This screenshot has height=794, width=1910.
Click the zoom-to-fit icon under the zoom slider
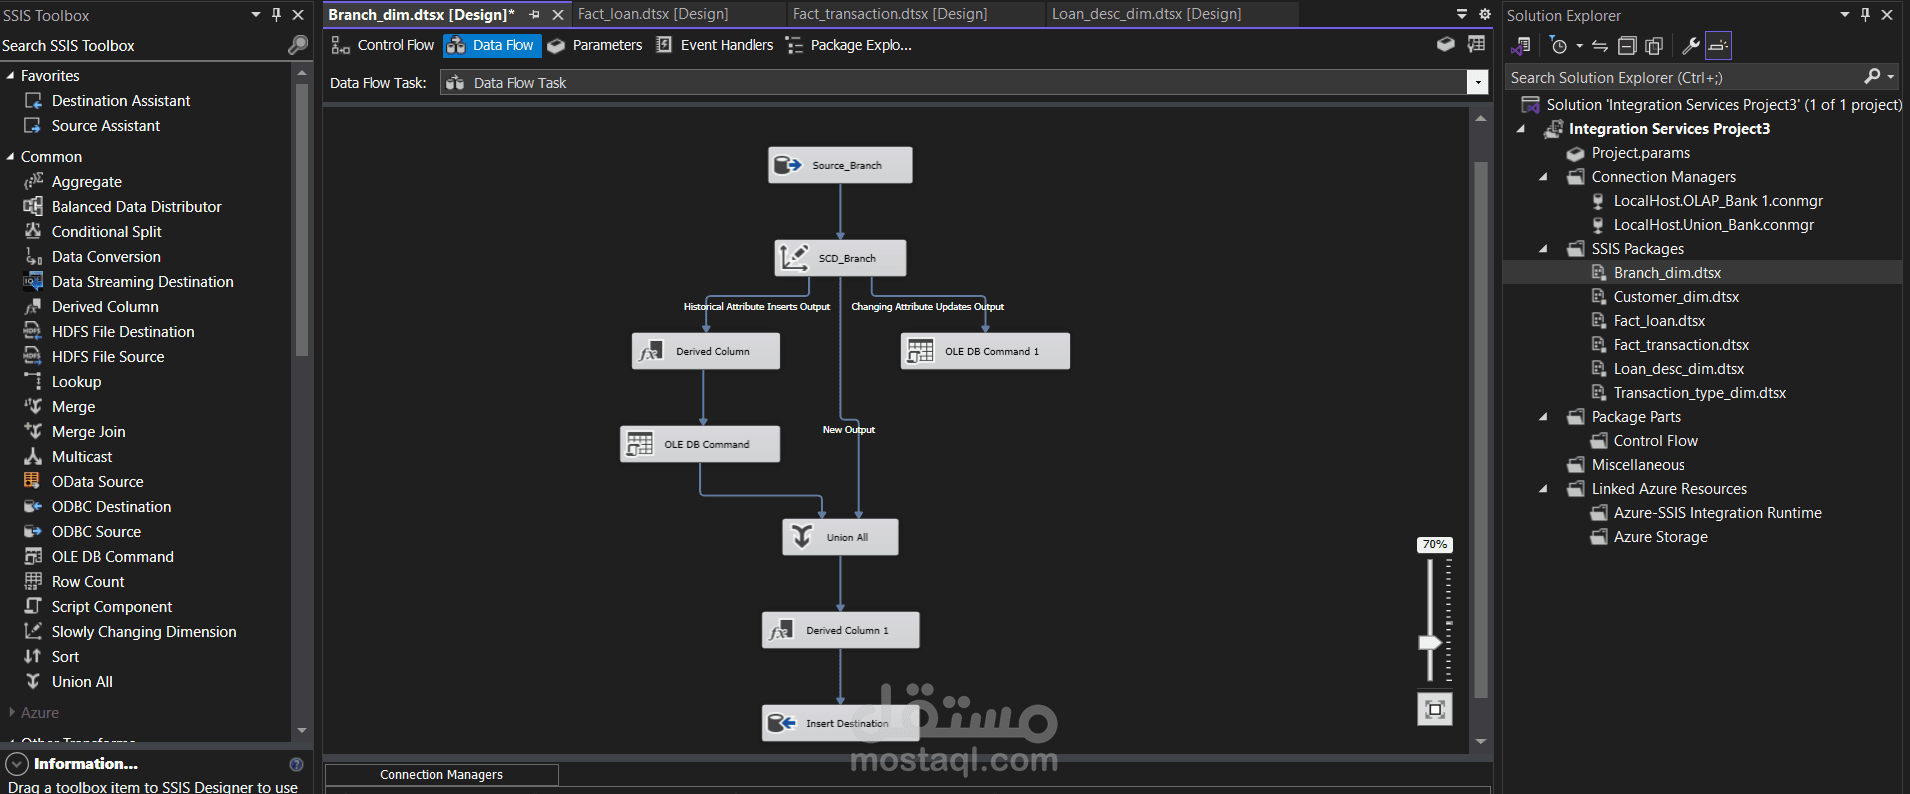click(1435, 709)
